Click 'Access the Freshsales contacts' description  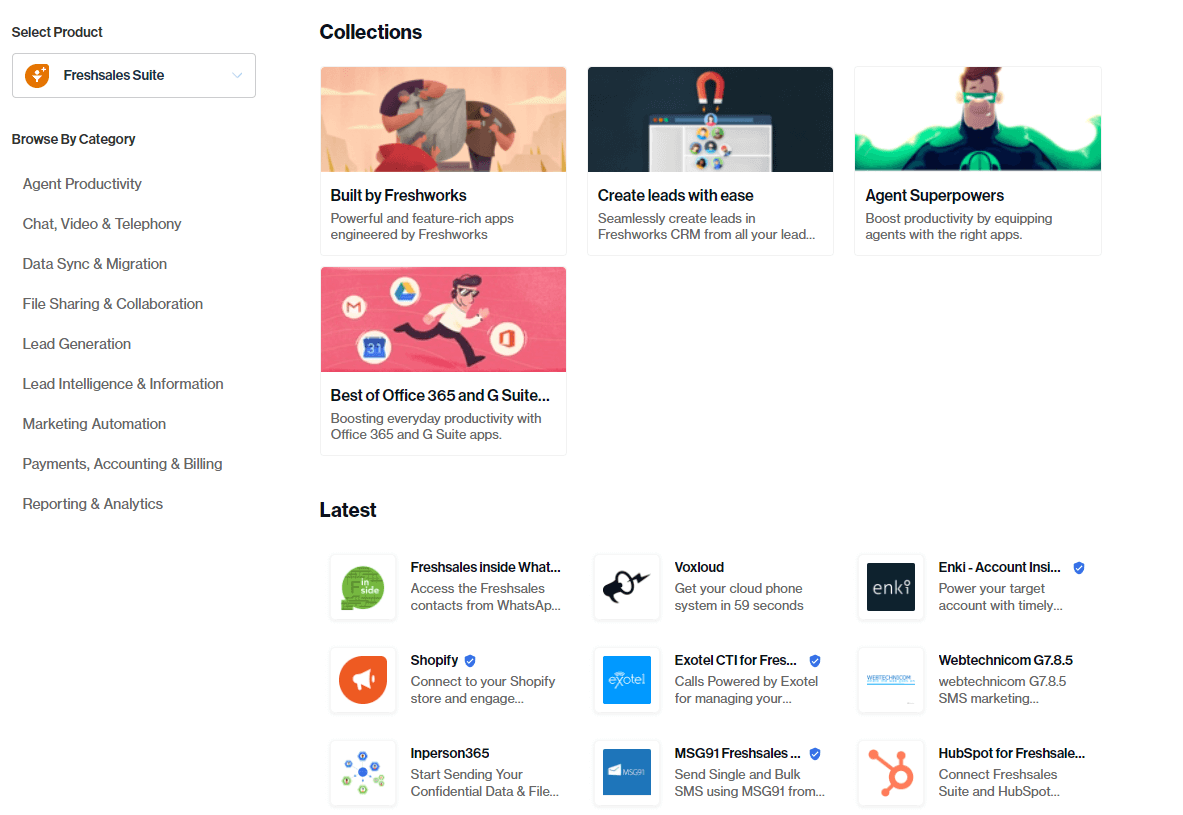(486, 597)
